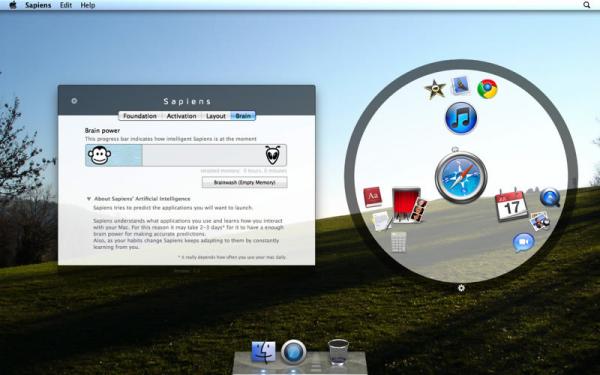This screenshot has width=600, height=375.
Task: Open Finder from the Dock
Action: (263, 352)
